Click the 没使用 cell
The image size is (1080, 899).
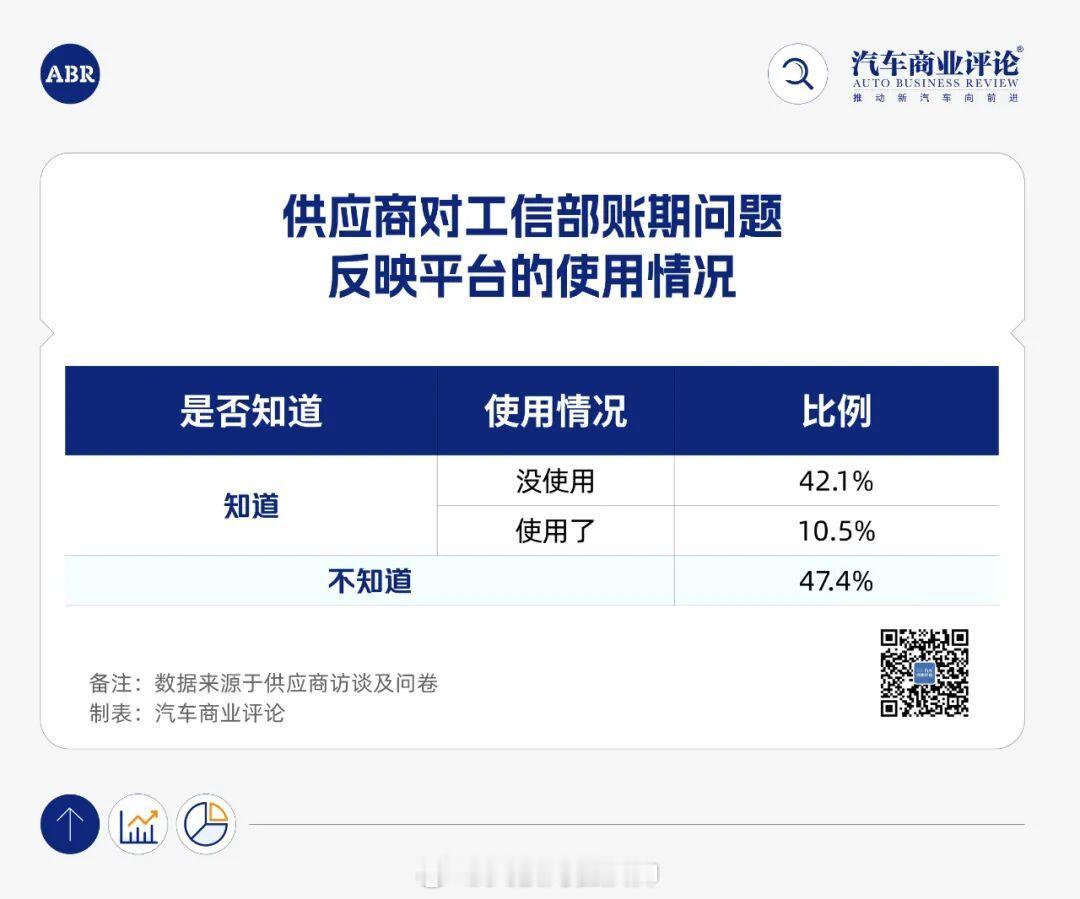(x=556, y=481)
